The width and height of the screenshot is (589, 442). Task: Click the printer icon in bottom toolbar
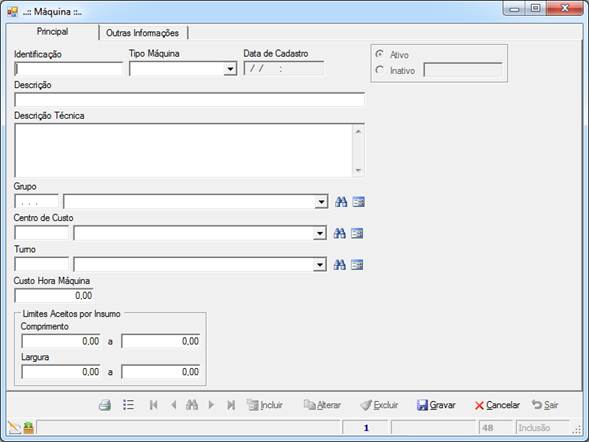click(x=105, y=405)
